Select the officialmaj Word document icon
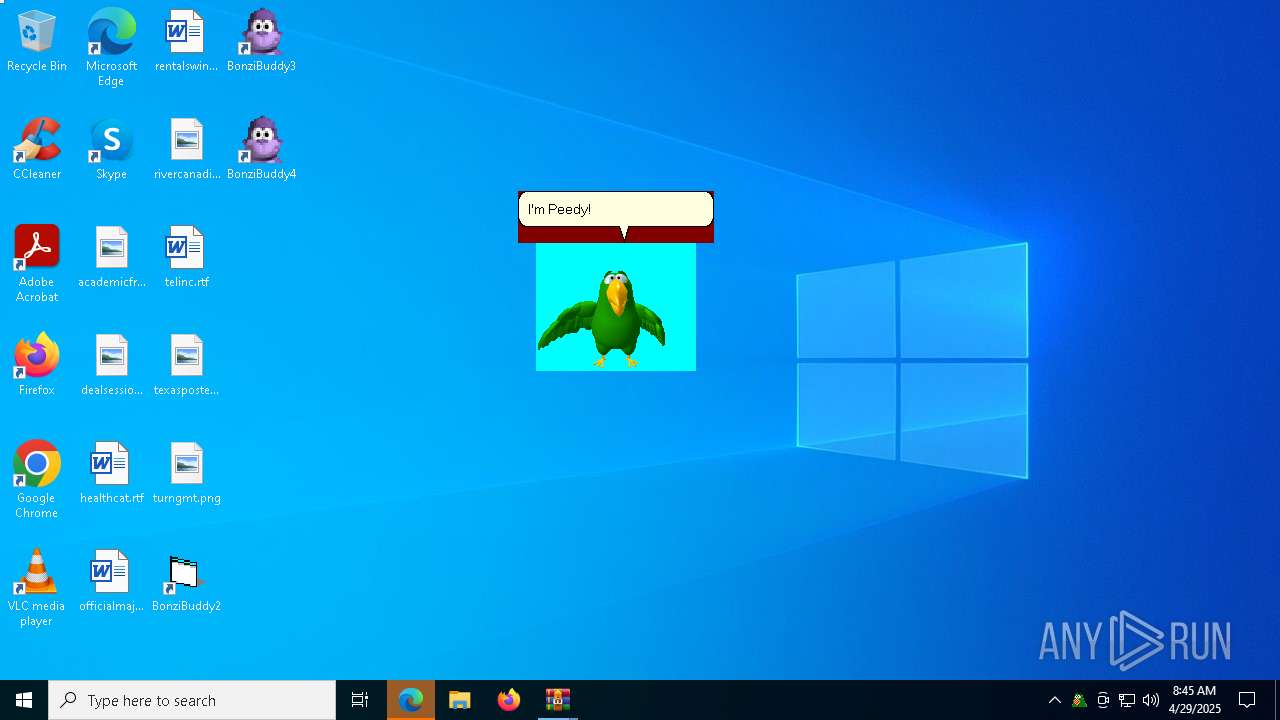Screen dimensions: 1280x720 click(111, 582)
